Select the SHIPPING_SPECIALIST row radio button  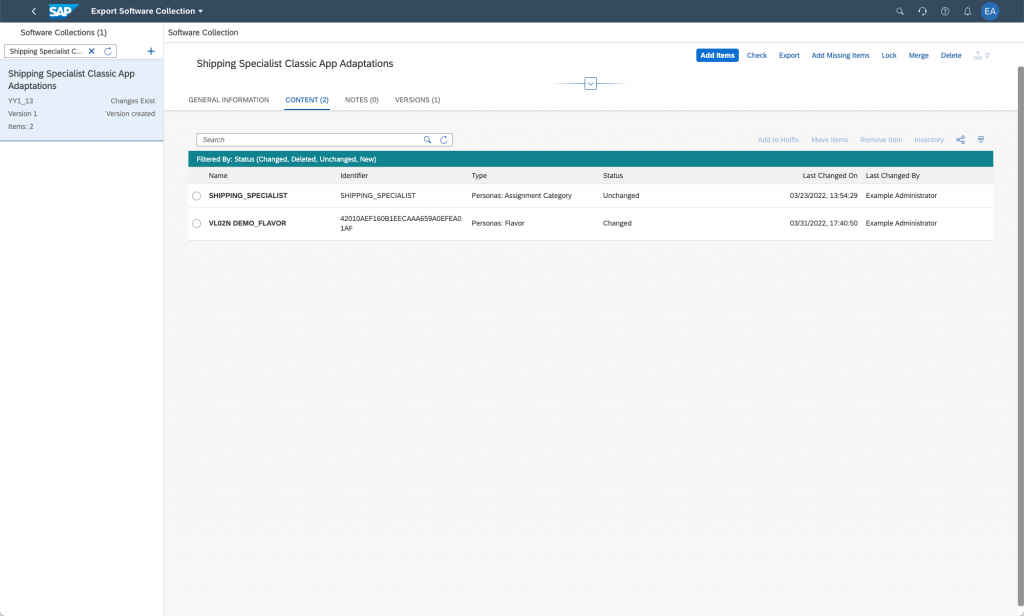(197, 196)
